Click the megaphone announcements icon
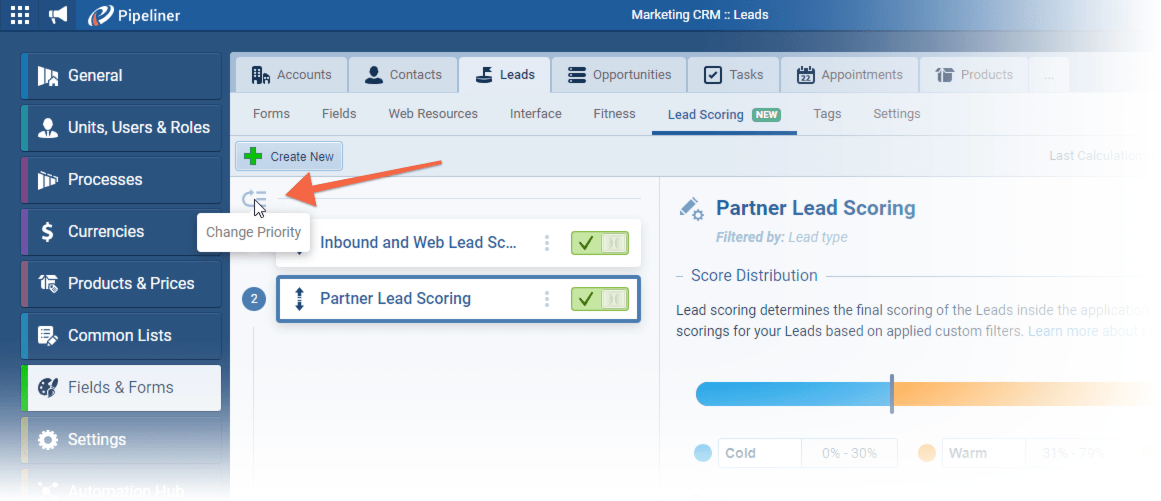This screenshot has width=1161, height=501. (59, 15)
